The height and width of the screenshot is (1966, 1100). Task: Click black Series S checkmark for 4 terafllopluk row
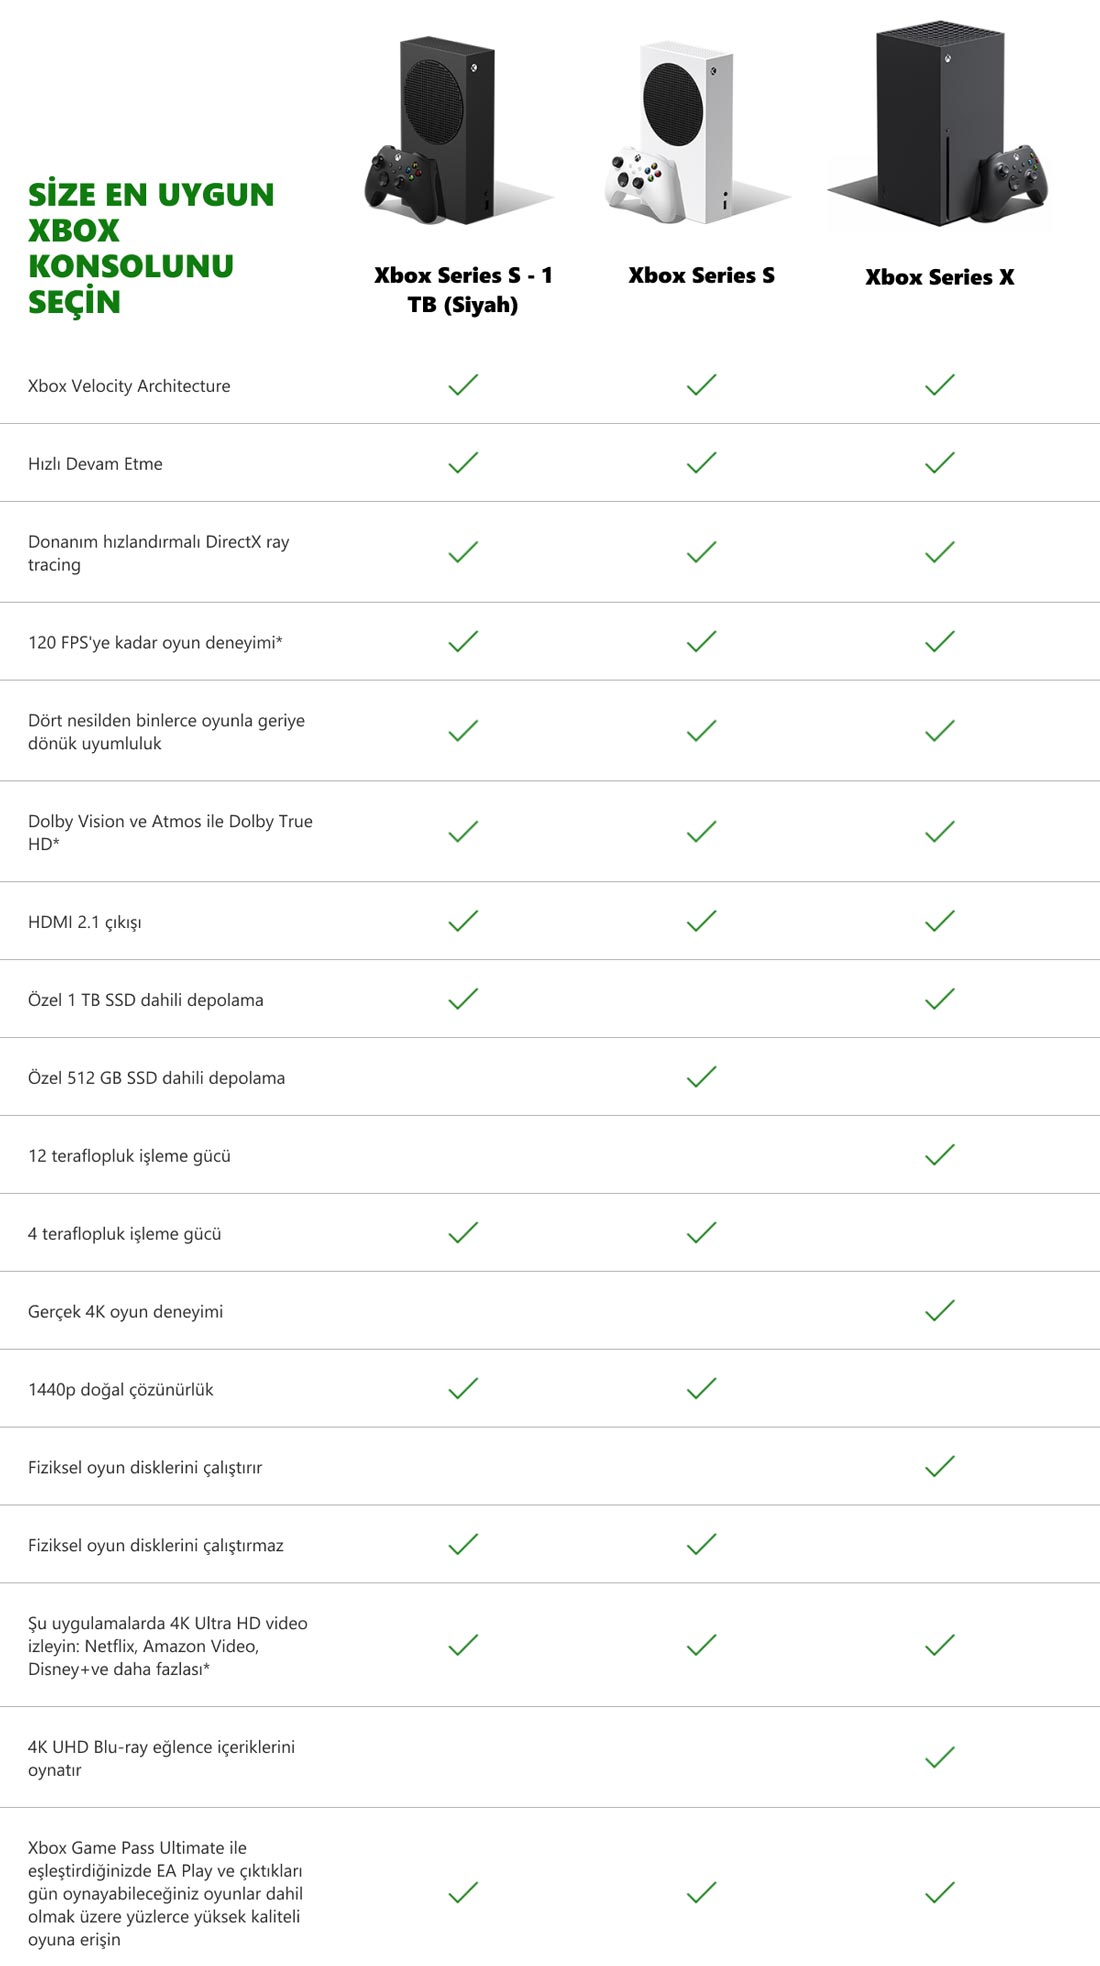pyautogui.click(x=463, y=1233)
